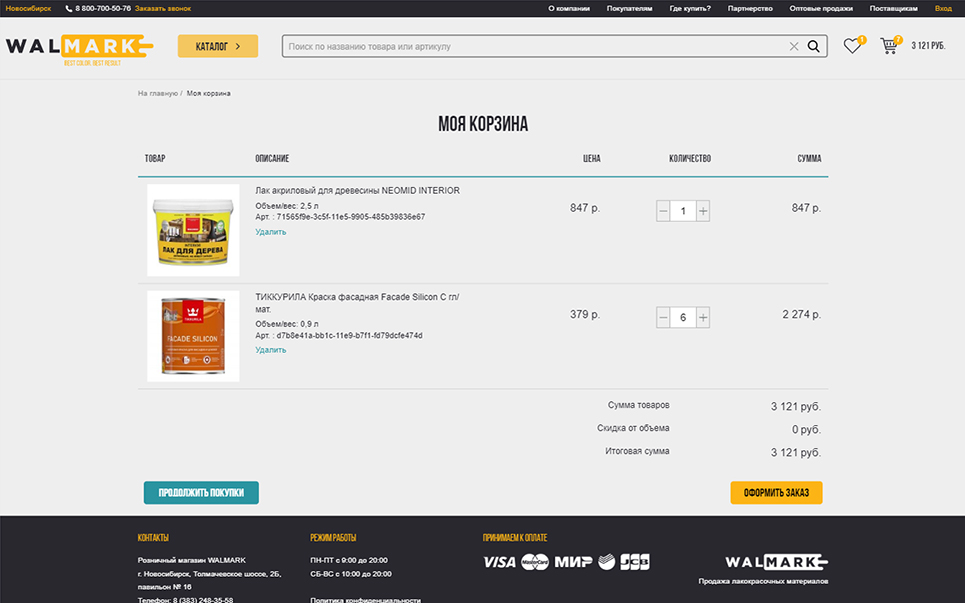Select city Новосибирск

click(x=28, y=9)
